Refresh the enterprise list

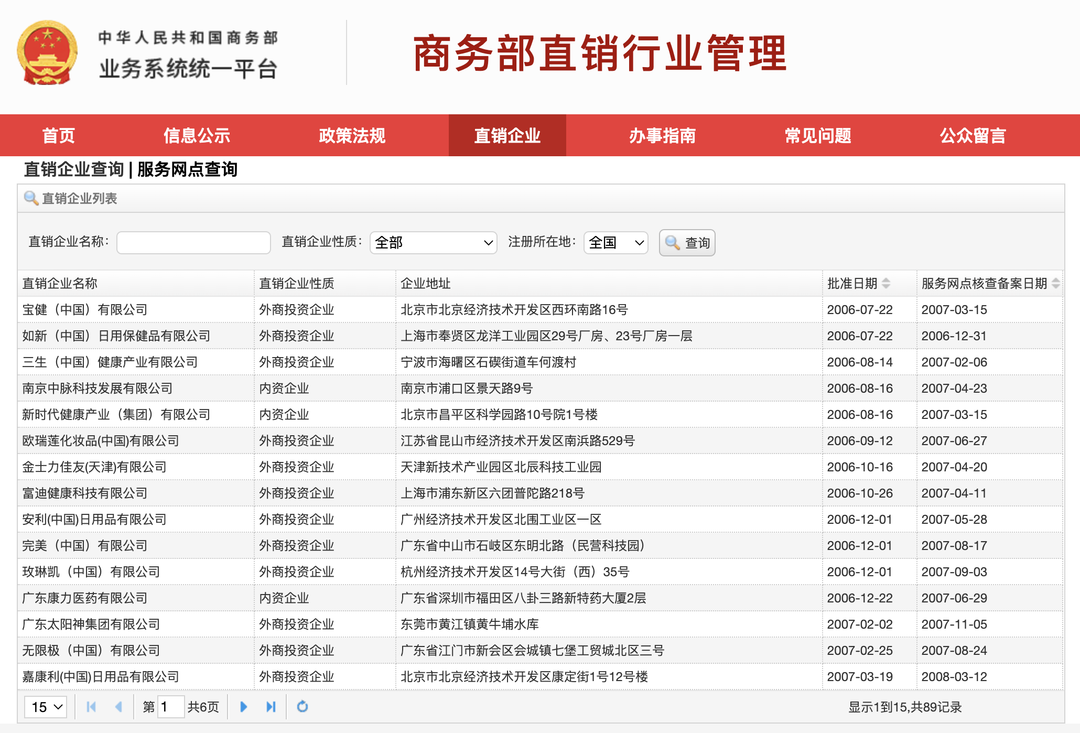click(x=302, y=707)
